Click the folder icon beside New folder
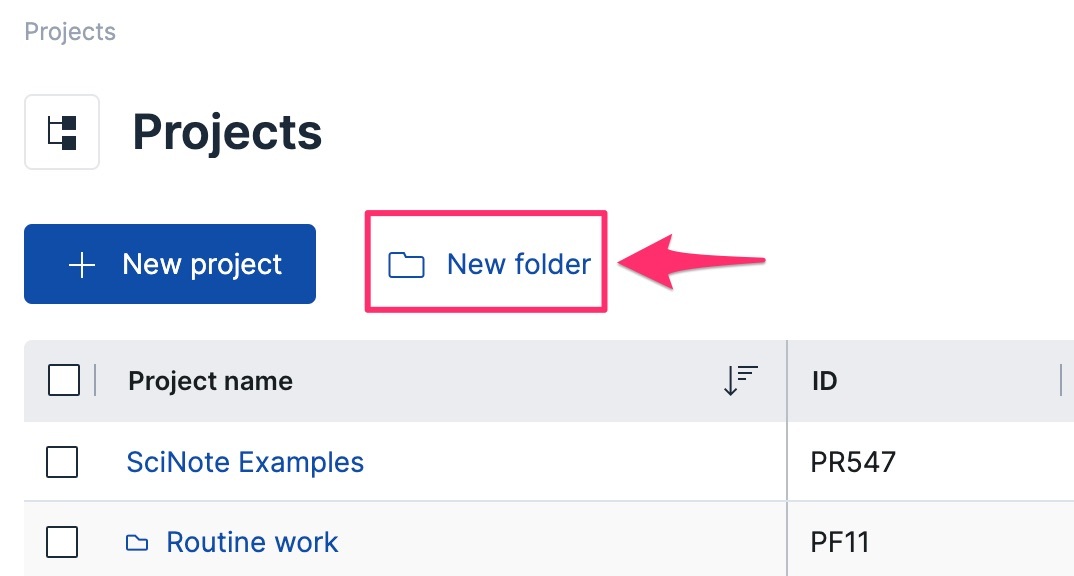Screen dimensions: 1074x576 coord(406,265)
